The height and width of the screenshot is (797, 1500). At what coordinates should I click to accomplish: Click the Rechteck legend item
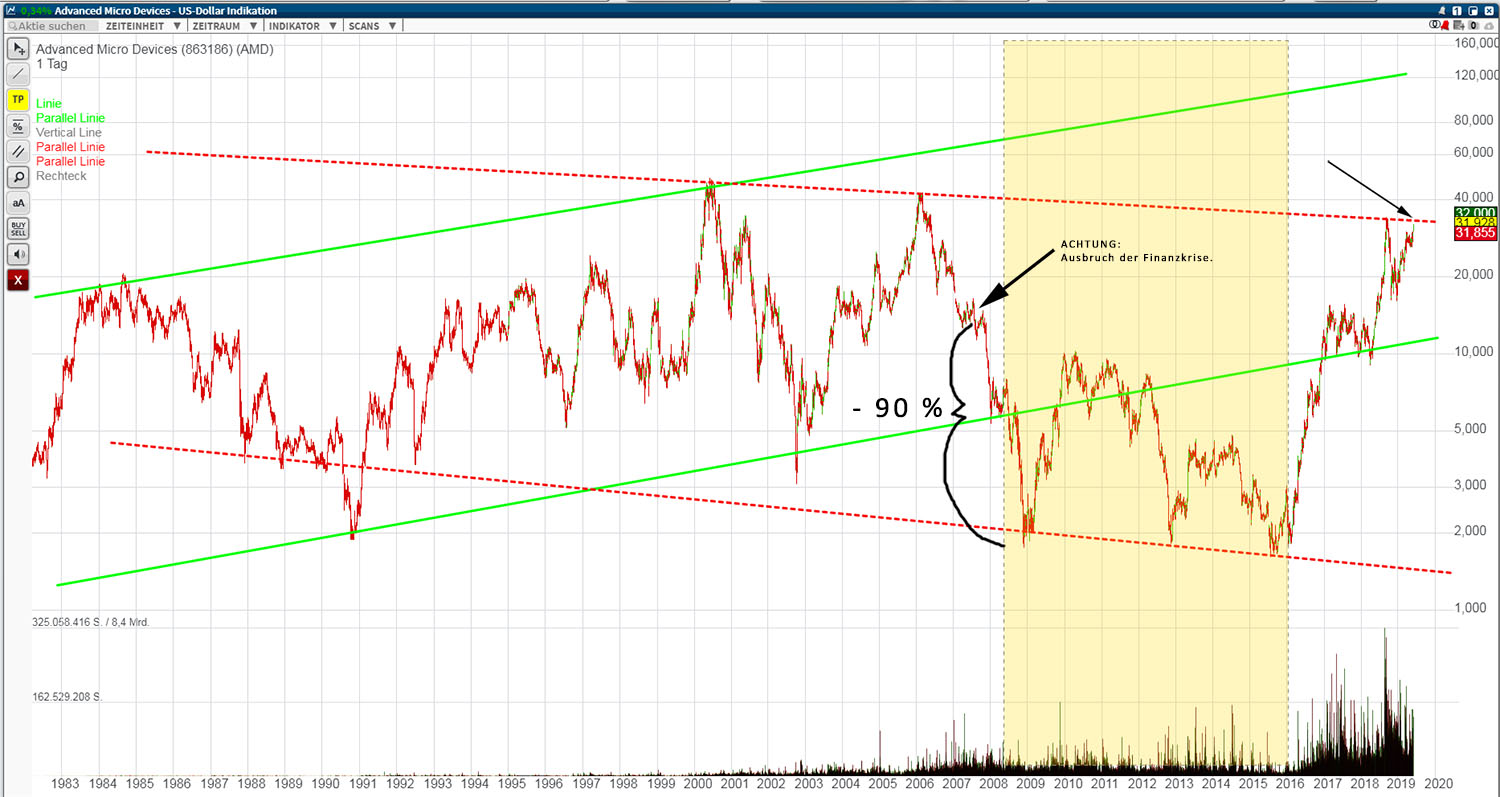pos(61,176)
